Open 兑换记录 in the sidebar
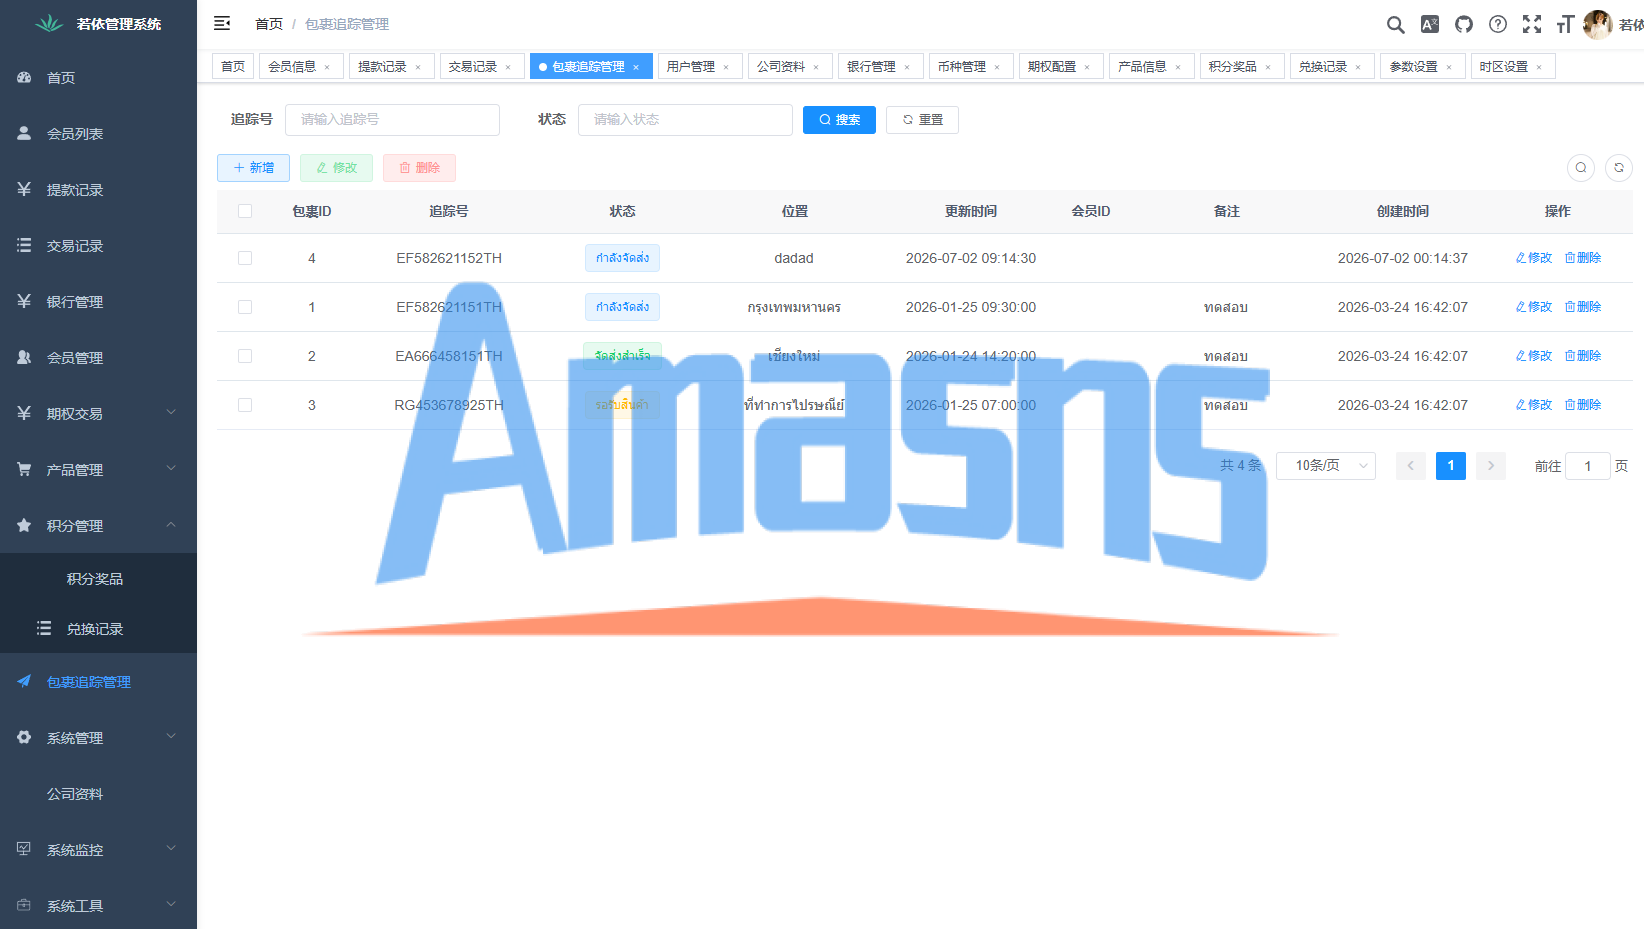This screenshot has height=929, width=1644. coord(98,629)
